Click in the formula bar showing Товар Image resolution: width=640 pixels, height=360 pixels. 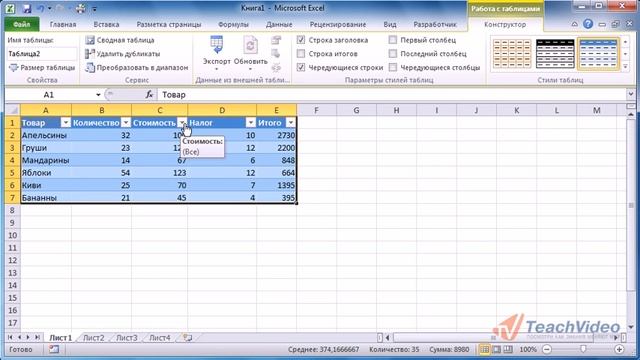pyautogui.click(x=392, y=95)
